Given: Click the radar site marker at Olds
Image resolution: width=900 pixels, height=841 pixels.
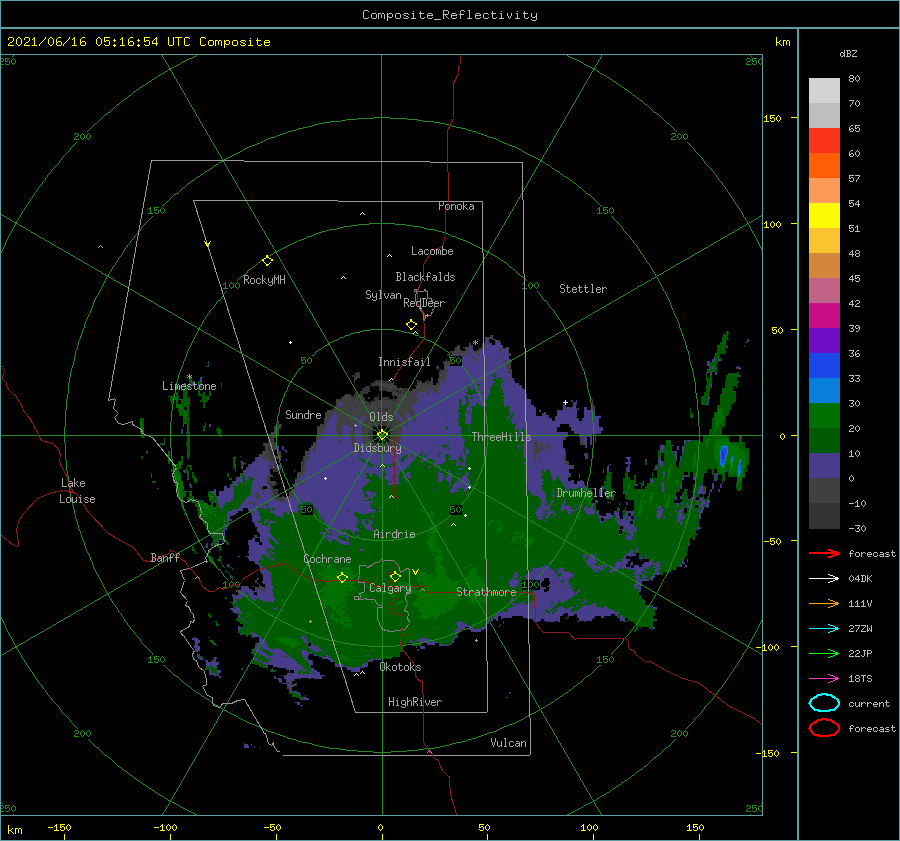Looking at the screenshot, I should tap(382, 435).
